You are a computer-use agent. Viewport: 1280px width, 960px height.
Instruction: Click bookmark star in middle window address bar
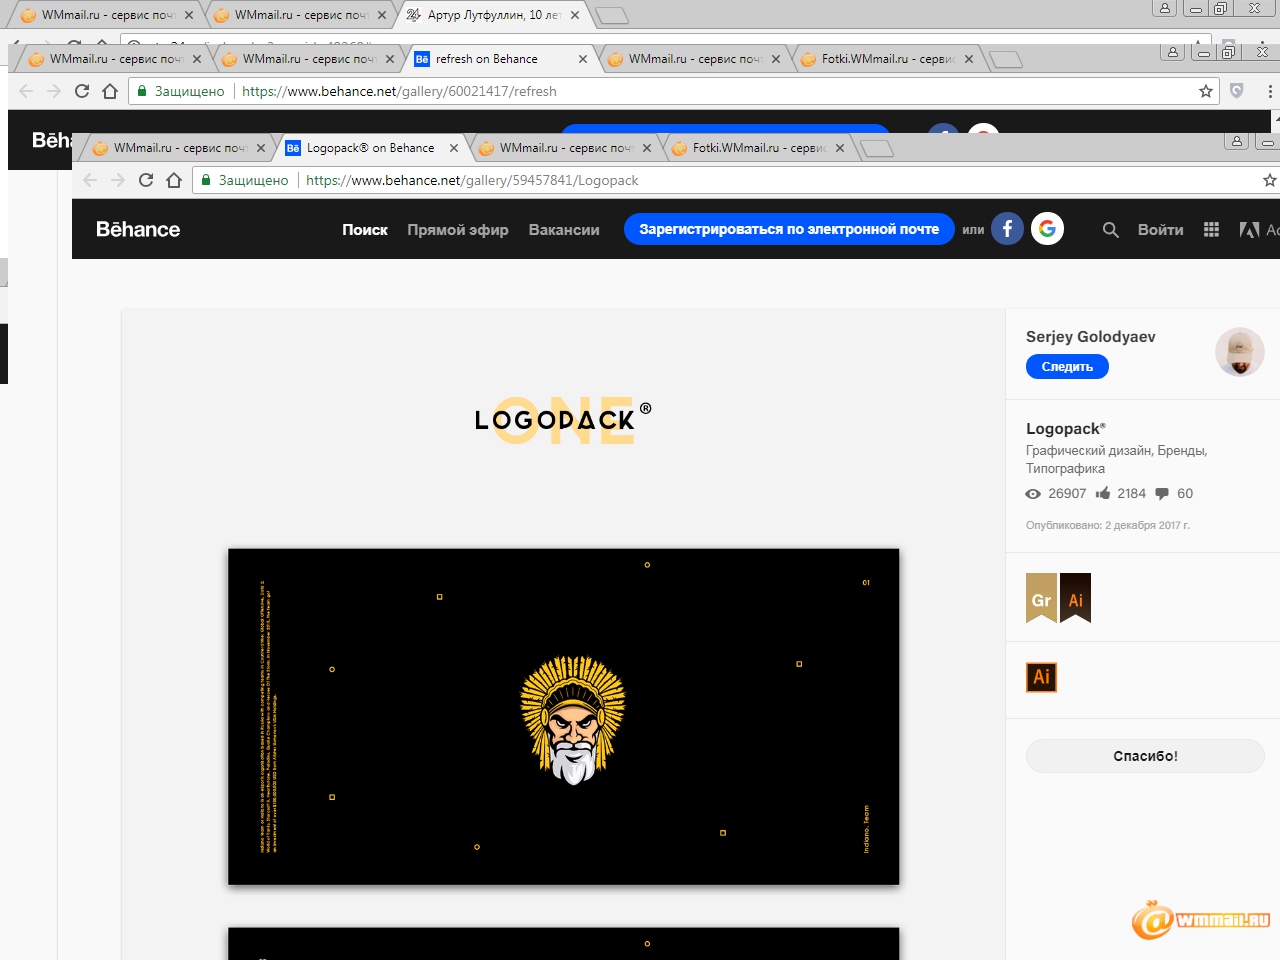click(1206, 91)
